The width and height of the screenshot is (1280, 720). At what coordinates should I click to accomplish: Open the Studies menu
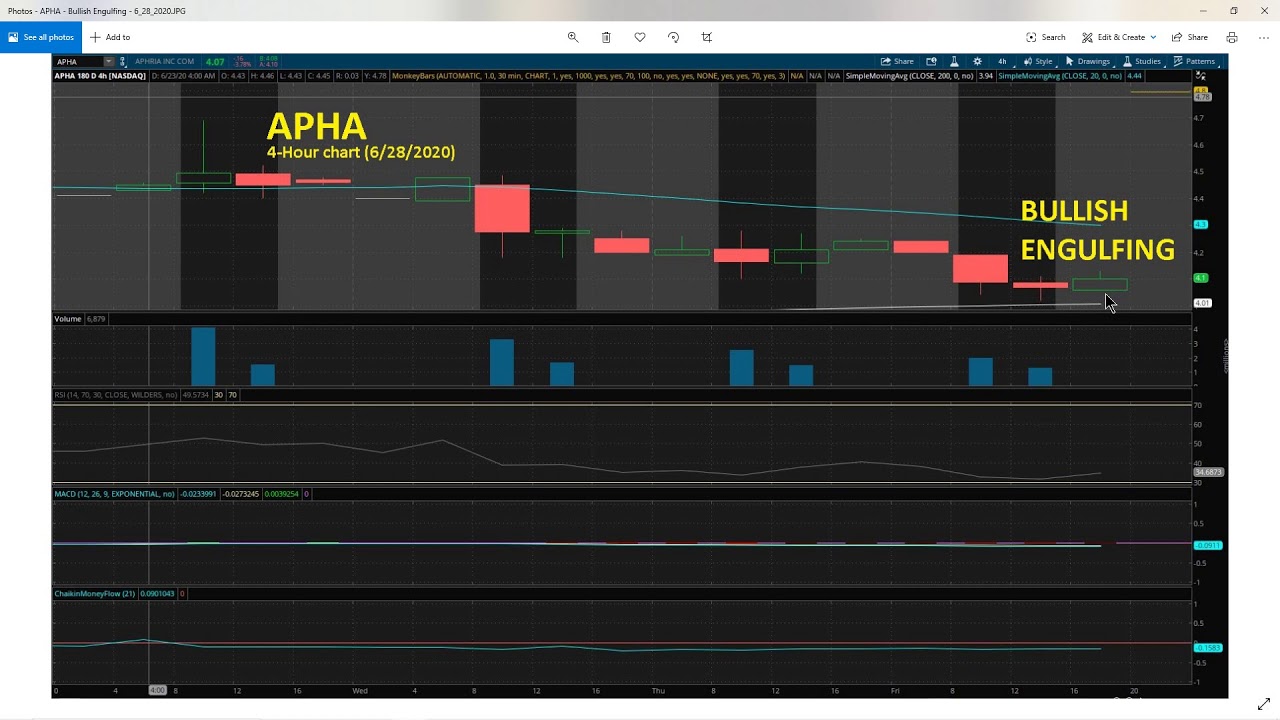(1141, 61)
